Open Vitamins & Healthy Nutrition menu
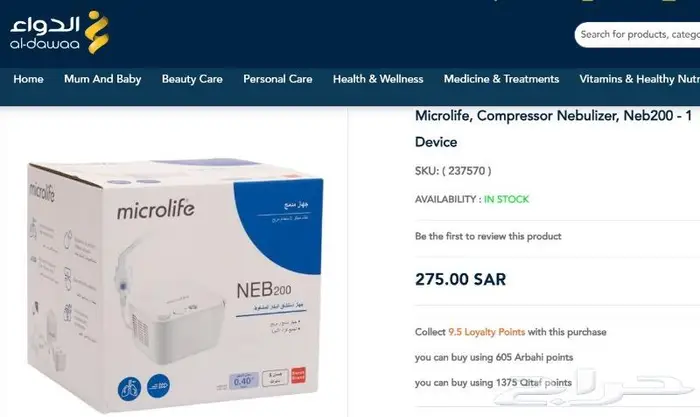Viewport: 700px width, 417px height. pos(639,79)
